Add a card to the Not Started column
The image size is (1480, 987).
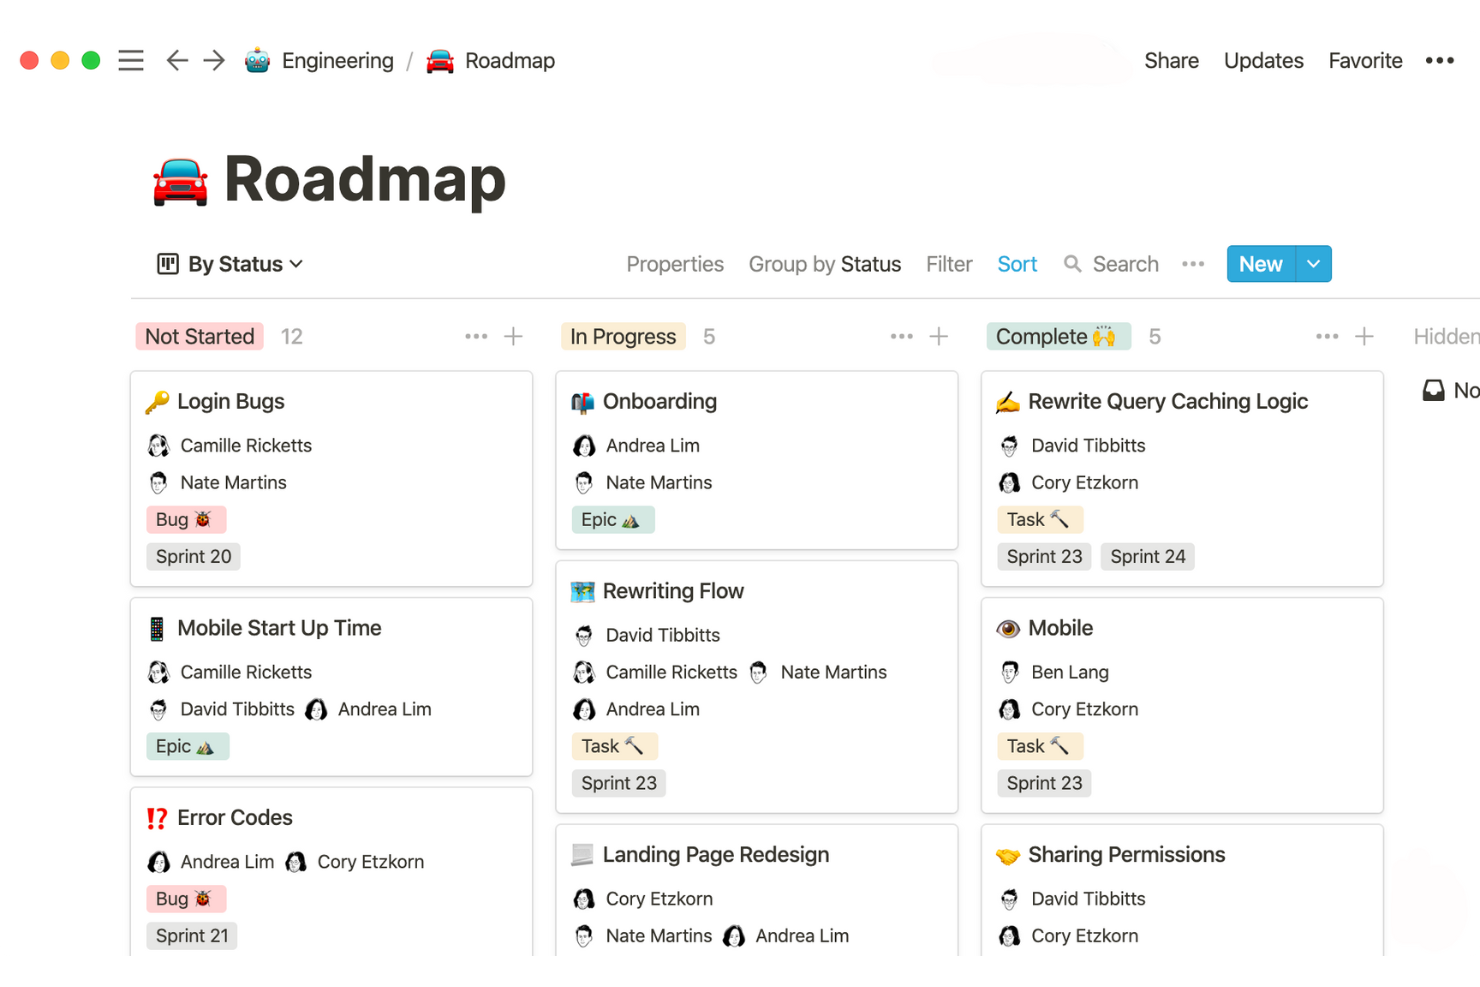[x=513, y=337]
